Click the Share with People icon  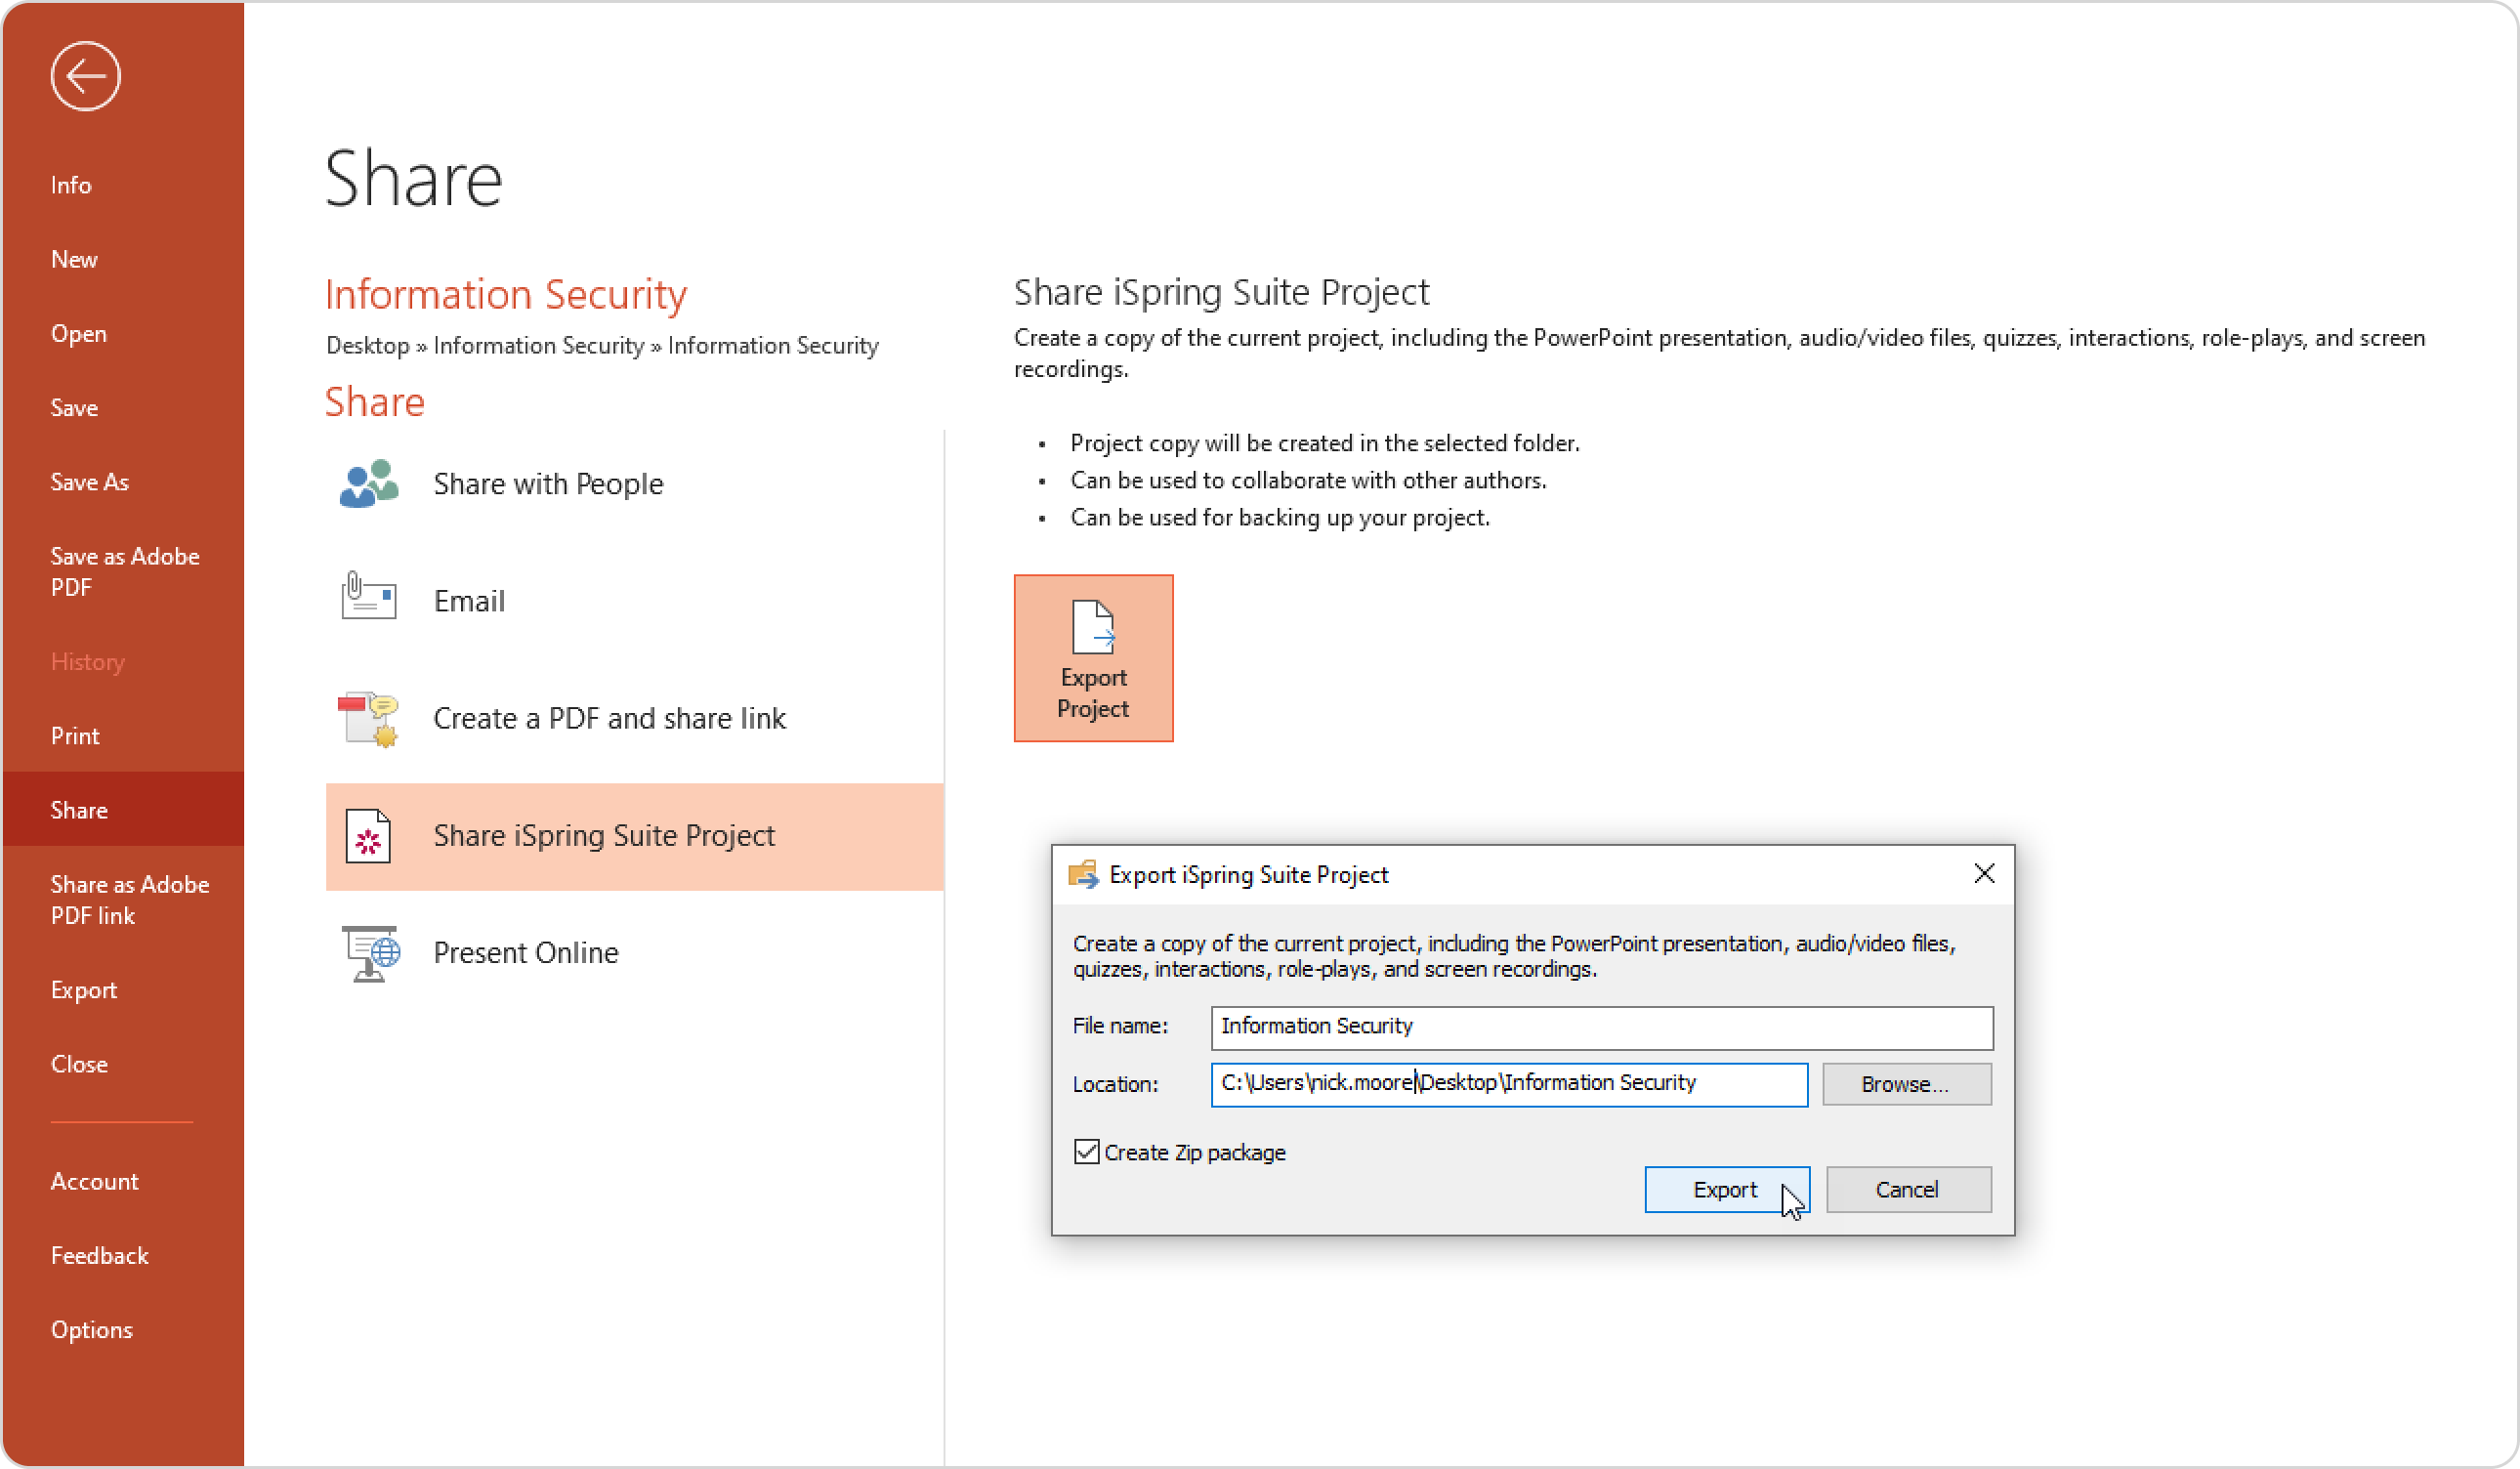coord(368,484)
